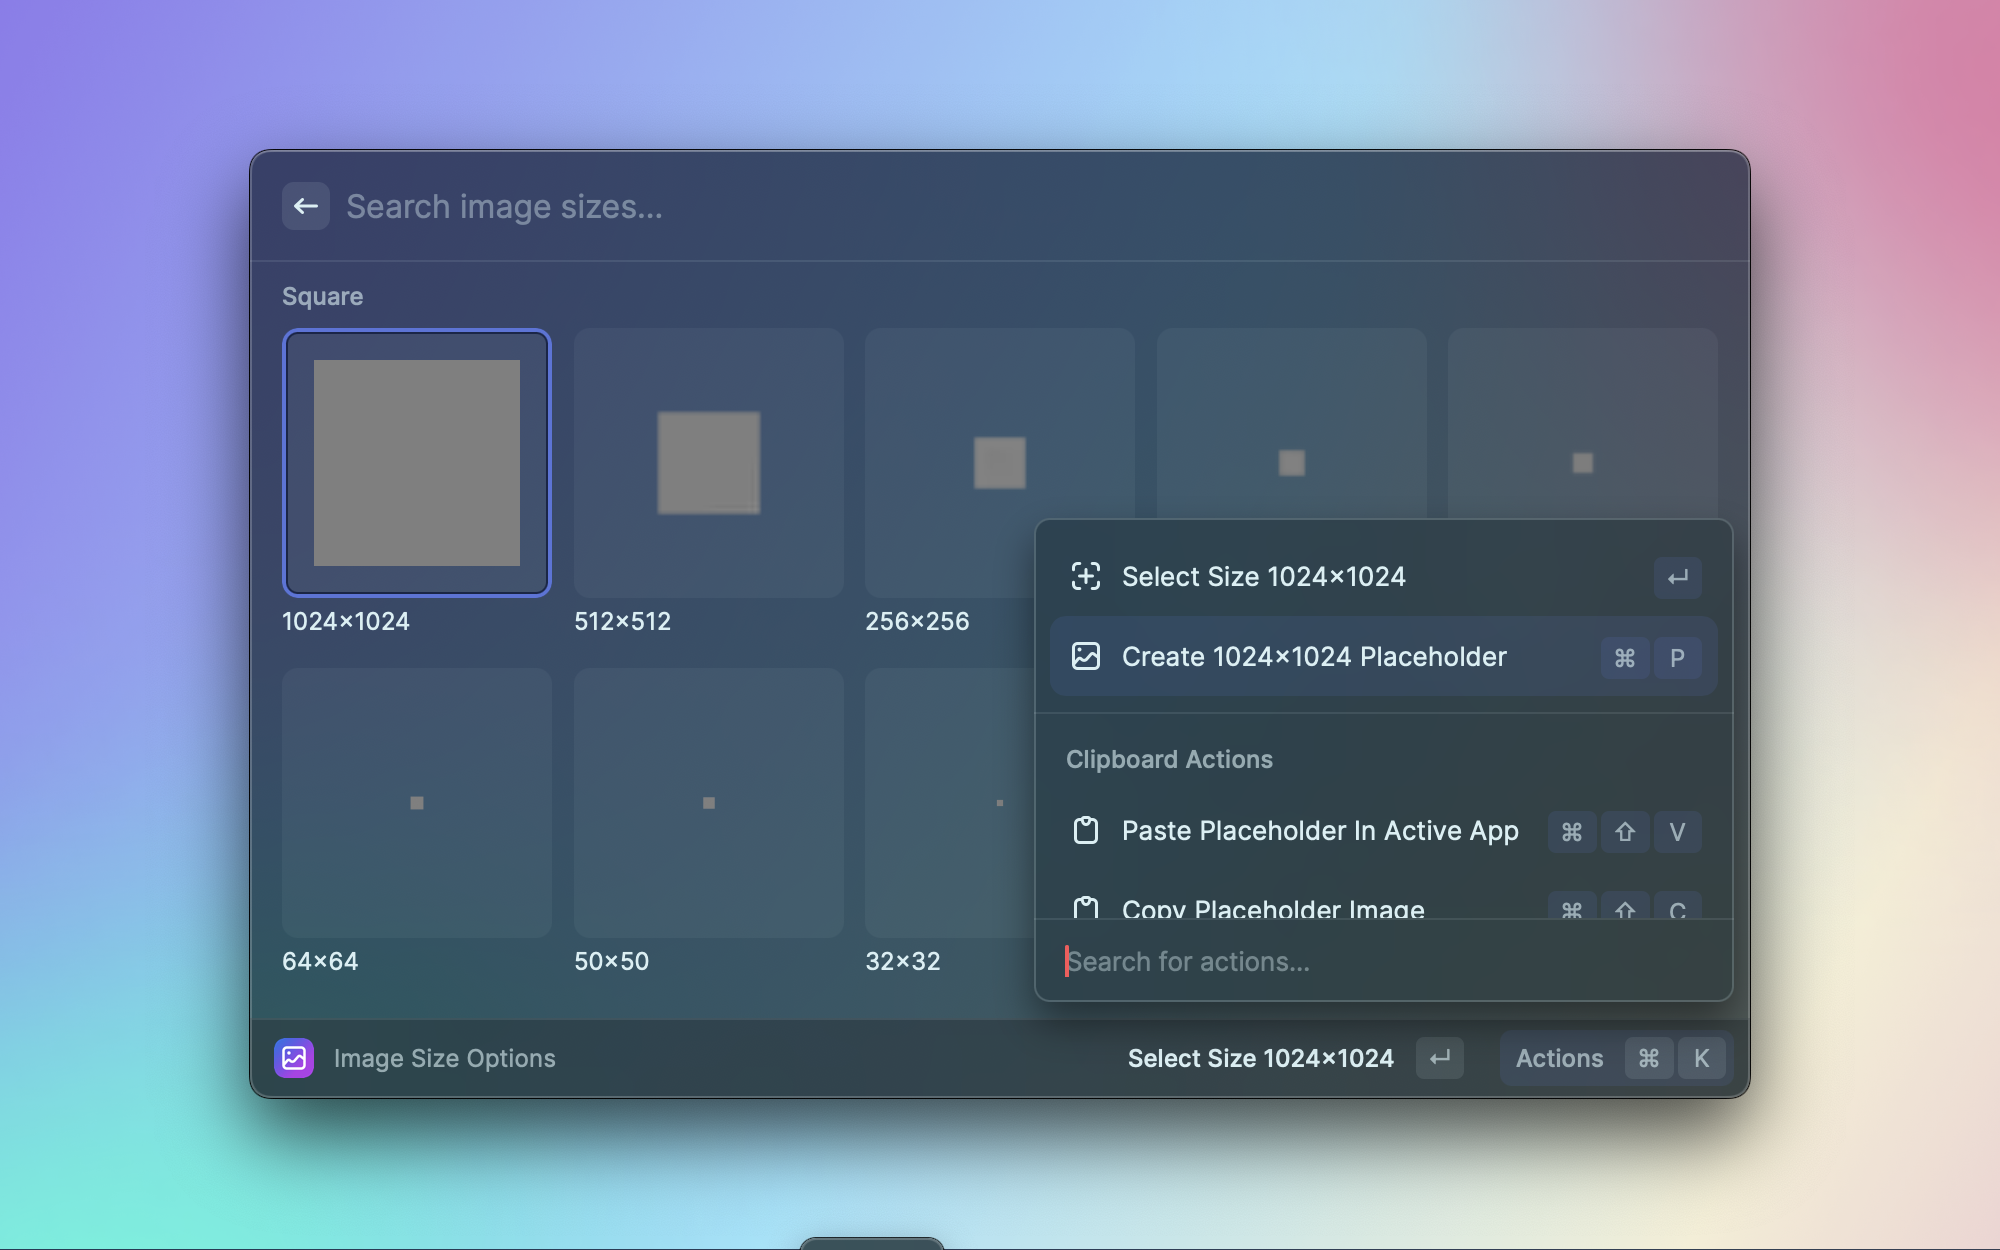This screenshot has width=2000, height=1250.
Task: Click the select-size crosshair icon
Action: 1086,576
